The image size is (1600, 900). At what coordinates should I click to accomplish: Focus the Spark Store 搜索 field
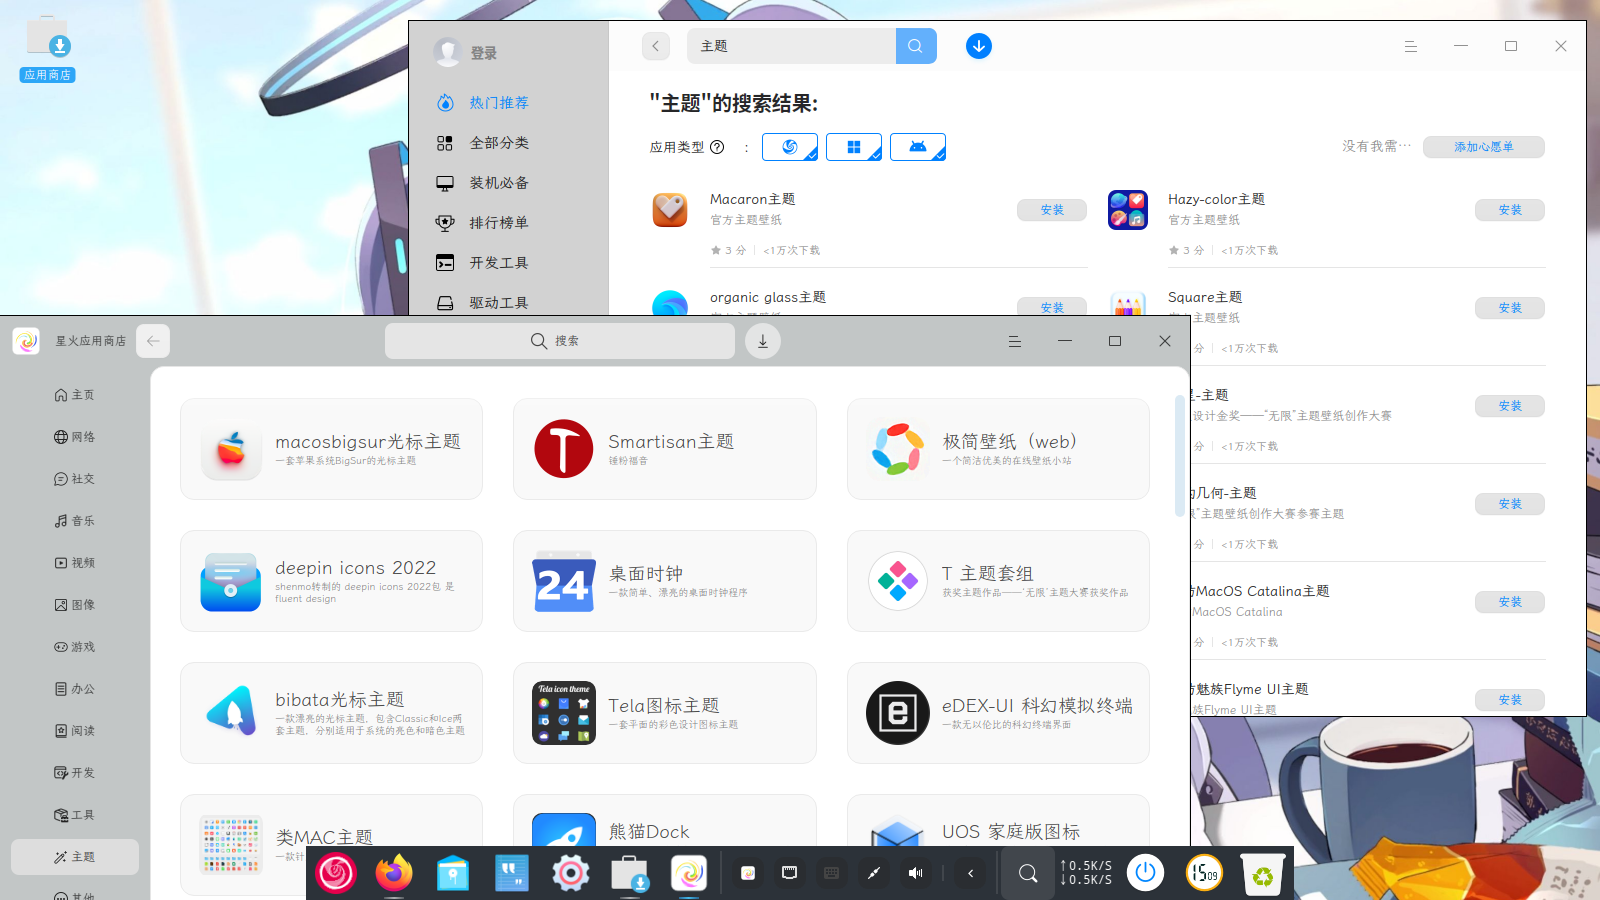[x=560, y=341]
